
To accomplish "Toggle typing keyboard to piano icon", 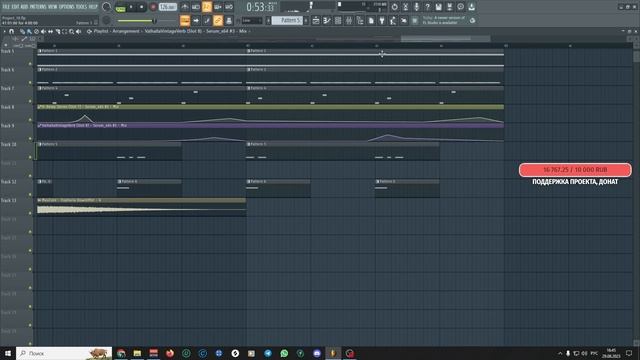I will tap(185, 20).
